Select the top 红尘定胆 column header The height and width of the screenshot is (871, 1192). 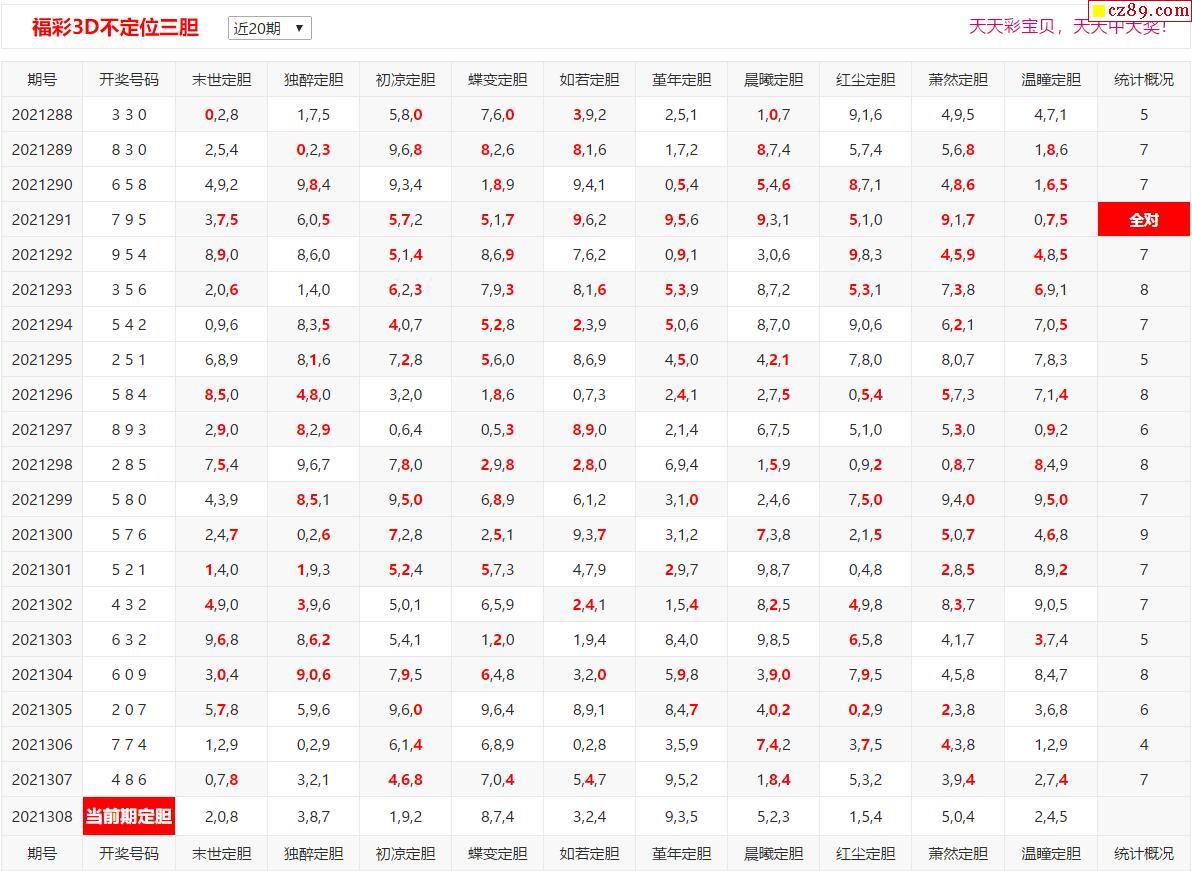click(x=865, y=80)
